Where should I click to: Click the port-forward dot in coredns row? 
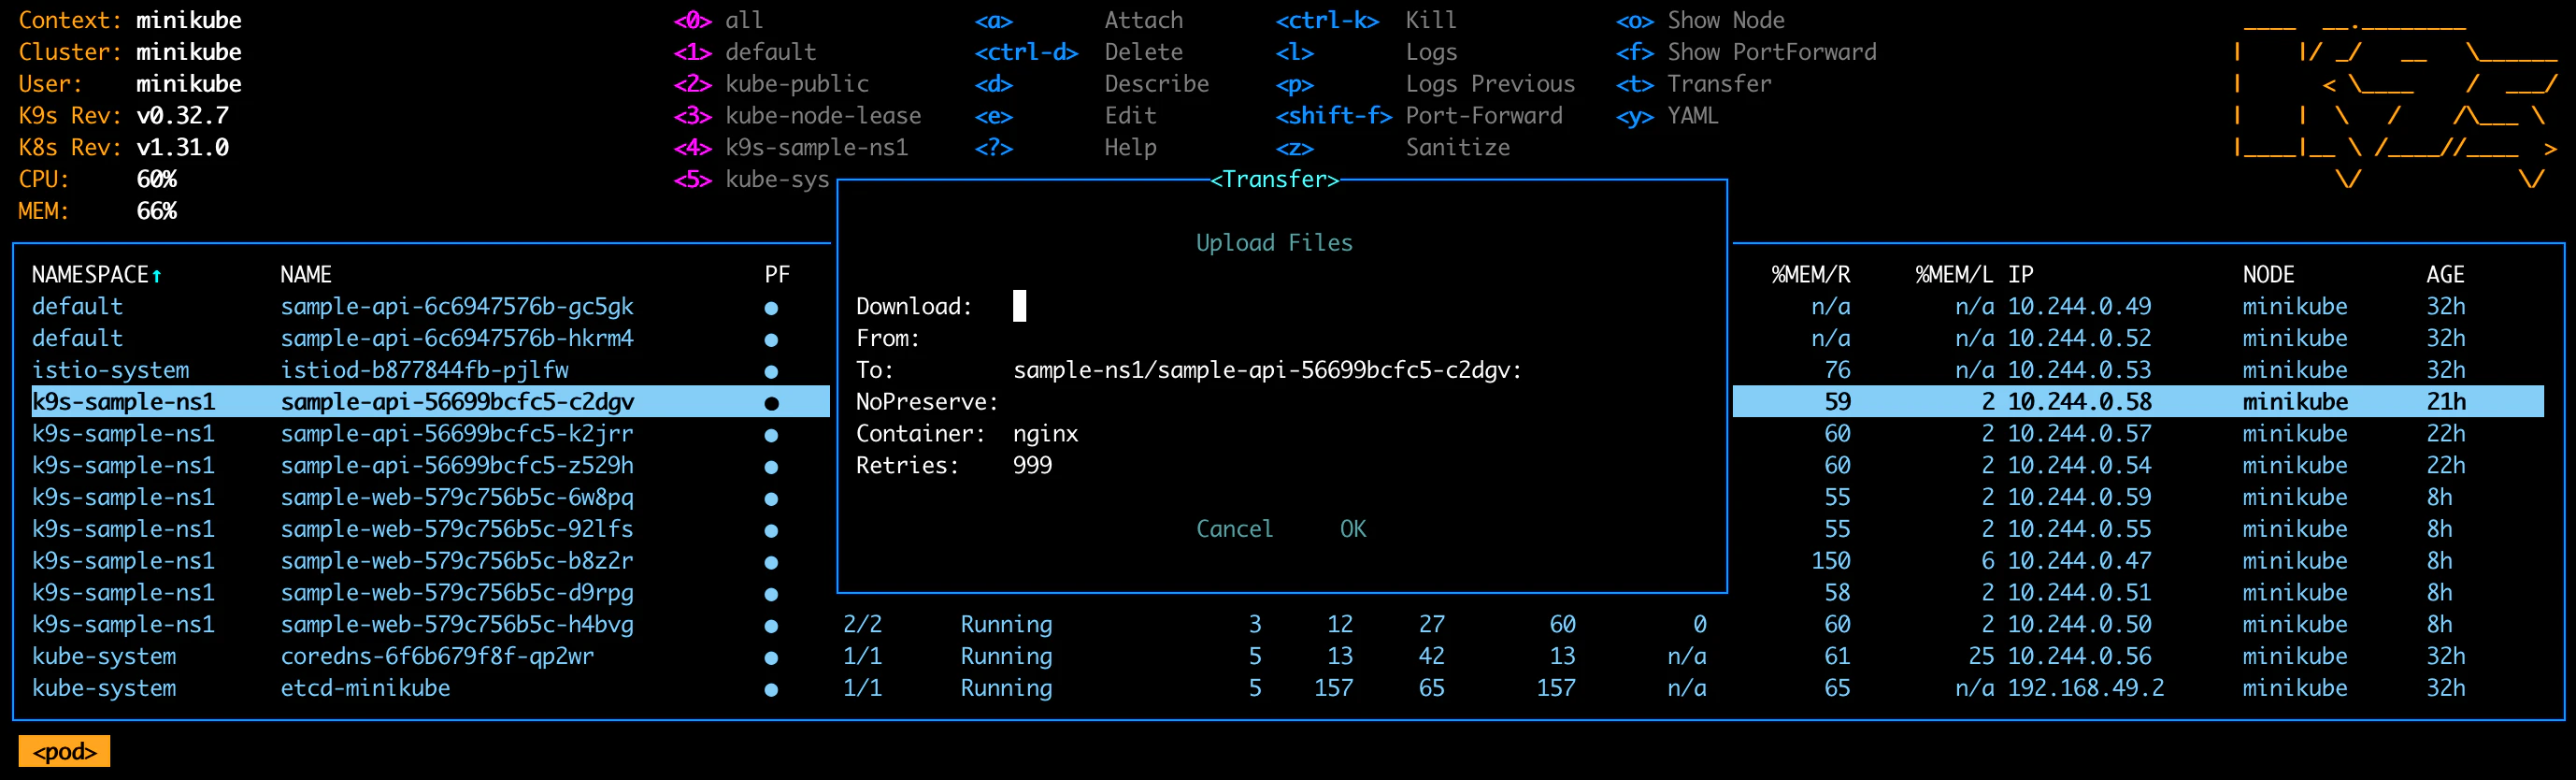click(771, 657)
